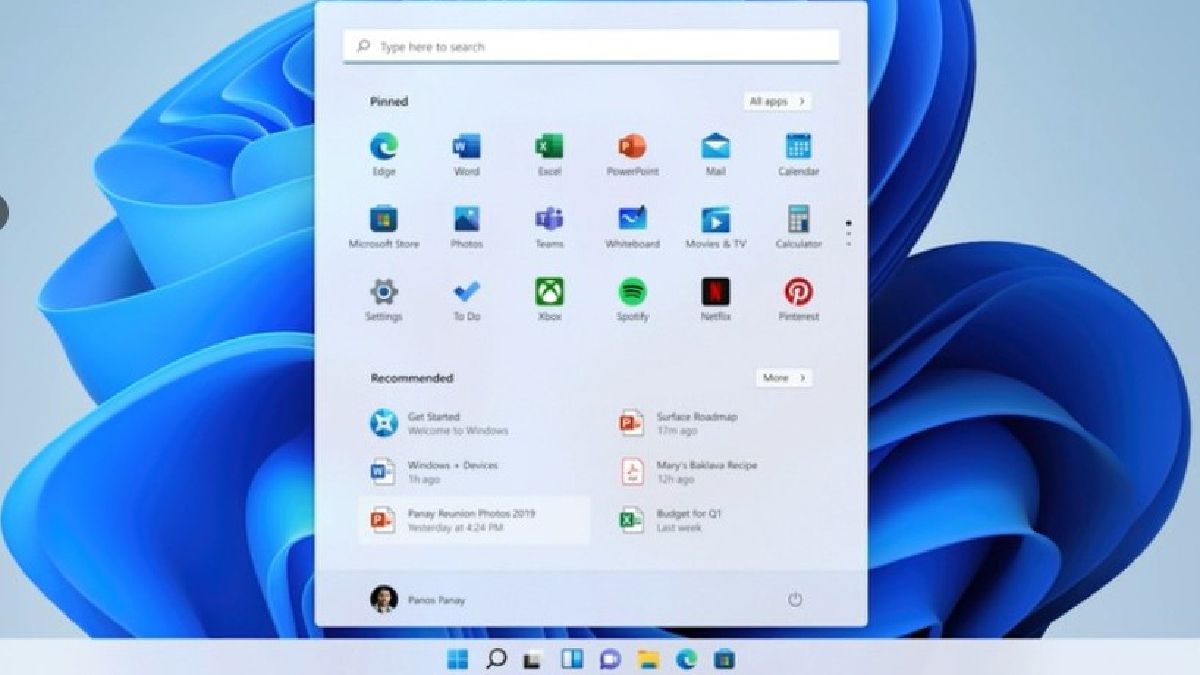Screen dimensions: 1200x675
Task: Open Chat from the taskbar
Action: pos(610,658)
